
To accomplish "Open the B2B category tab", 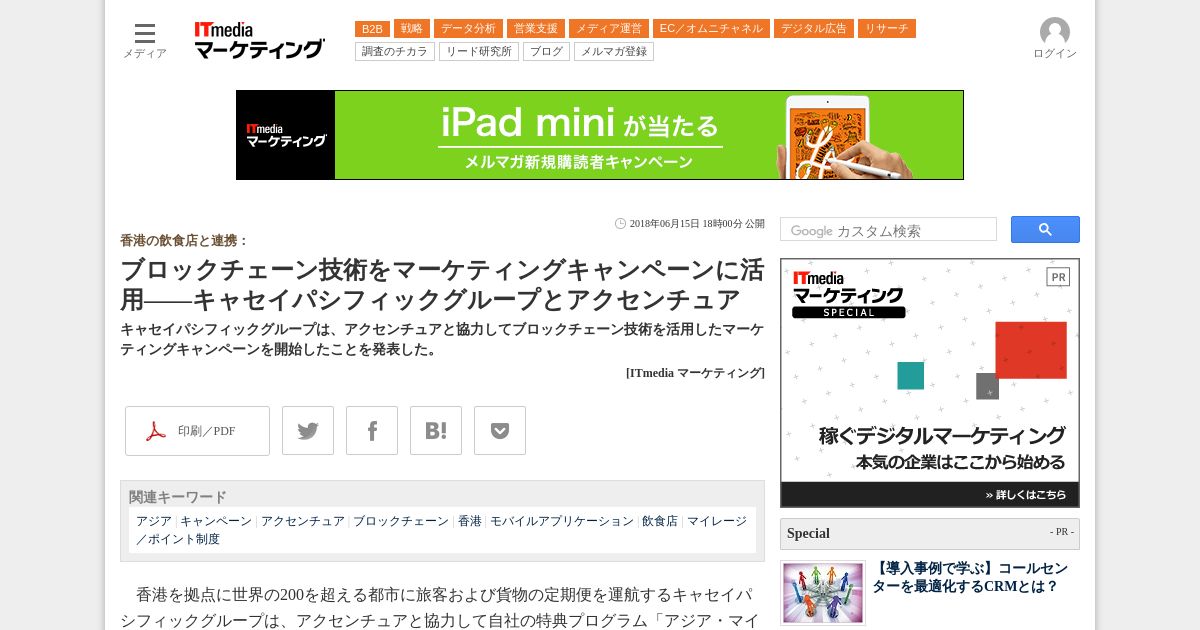I will (x=372, y=29).
